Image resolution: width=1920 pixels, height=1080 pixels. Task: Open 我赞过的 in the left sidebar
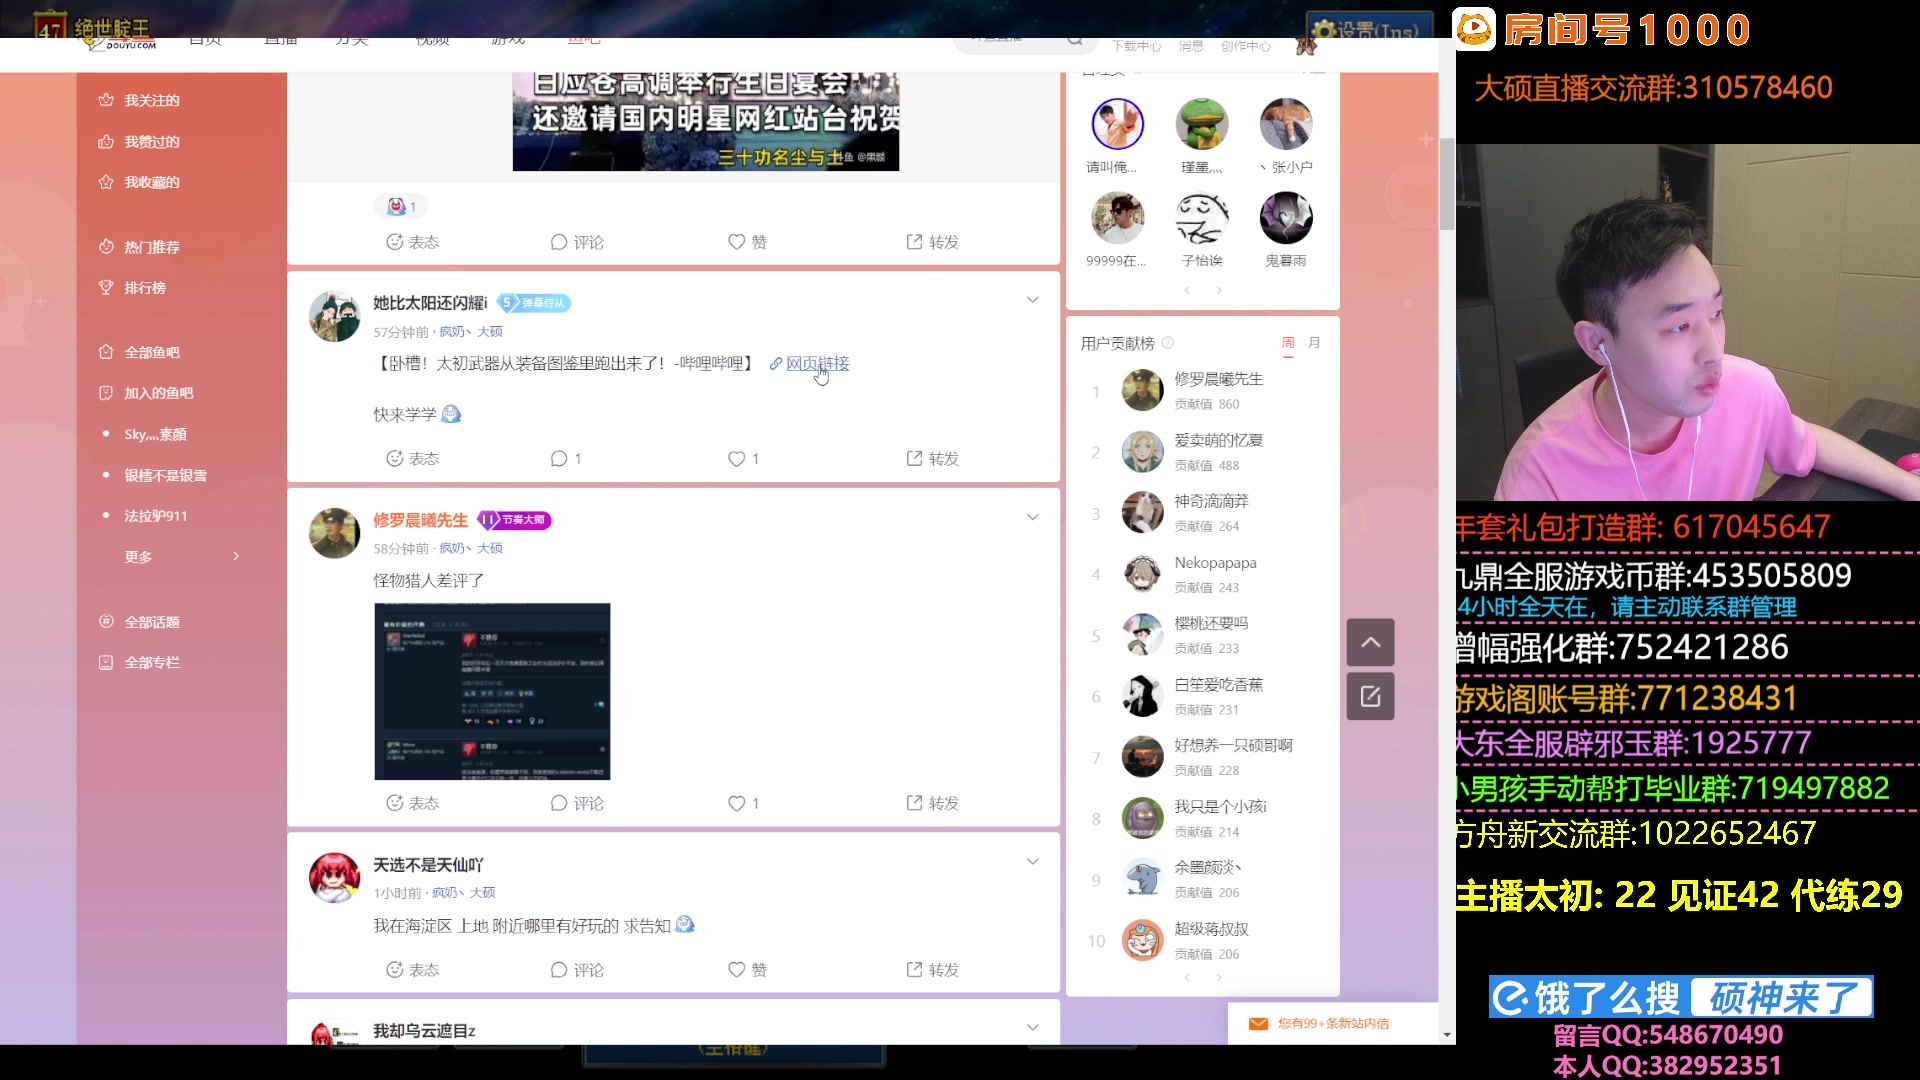[x=139, y=141]
